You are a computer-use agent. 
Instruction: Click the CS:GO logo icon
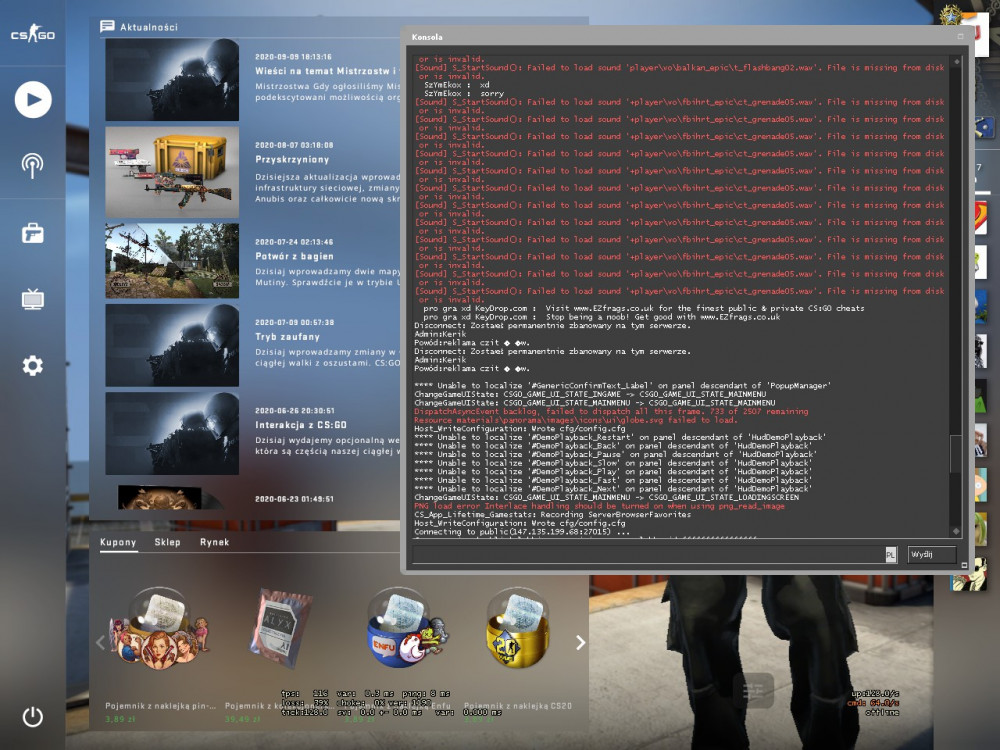point(33,33)
